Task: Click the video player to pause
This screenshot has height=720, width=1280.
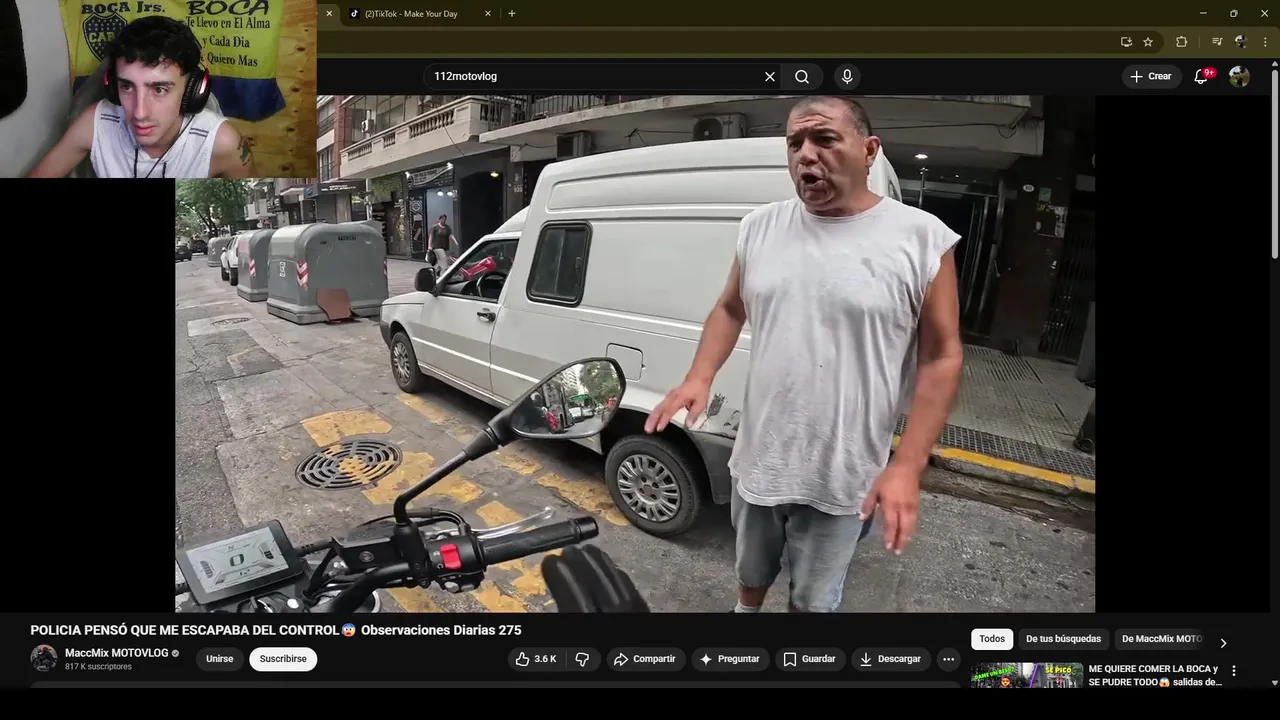Action: pos(635,353)
